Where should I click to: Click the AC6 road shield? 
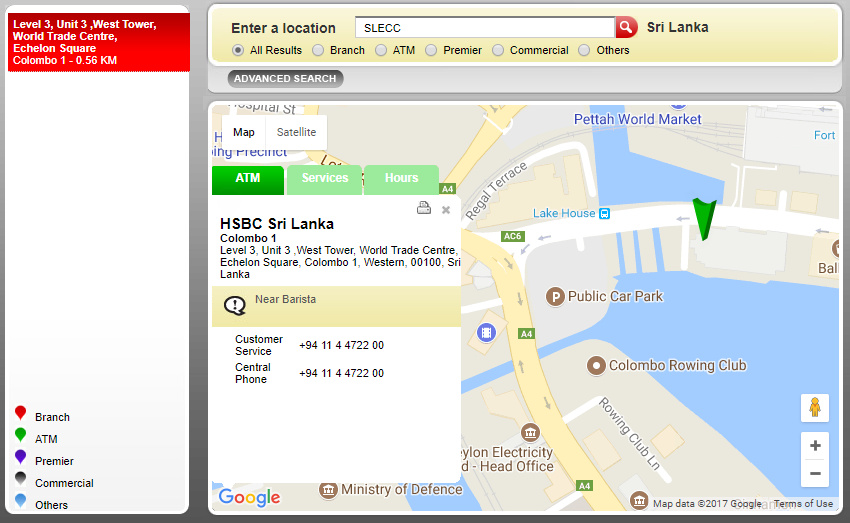(512, 236)
